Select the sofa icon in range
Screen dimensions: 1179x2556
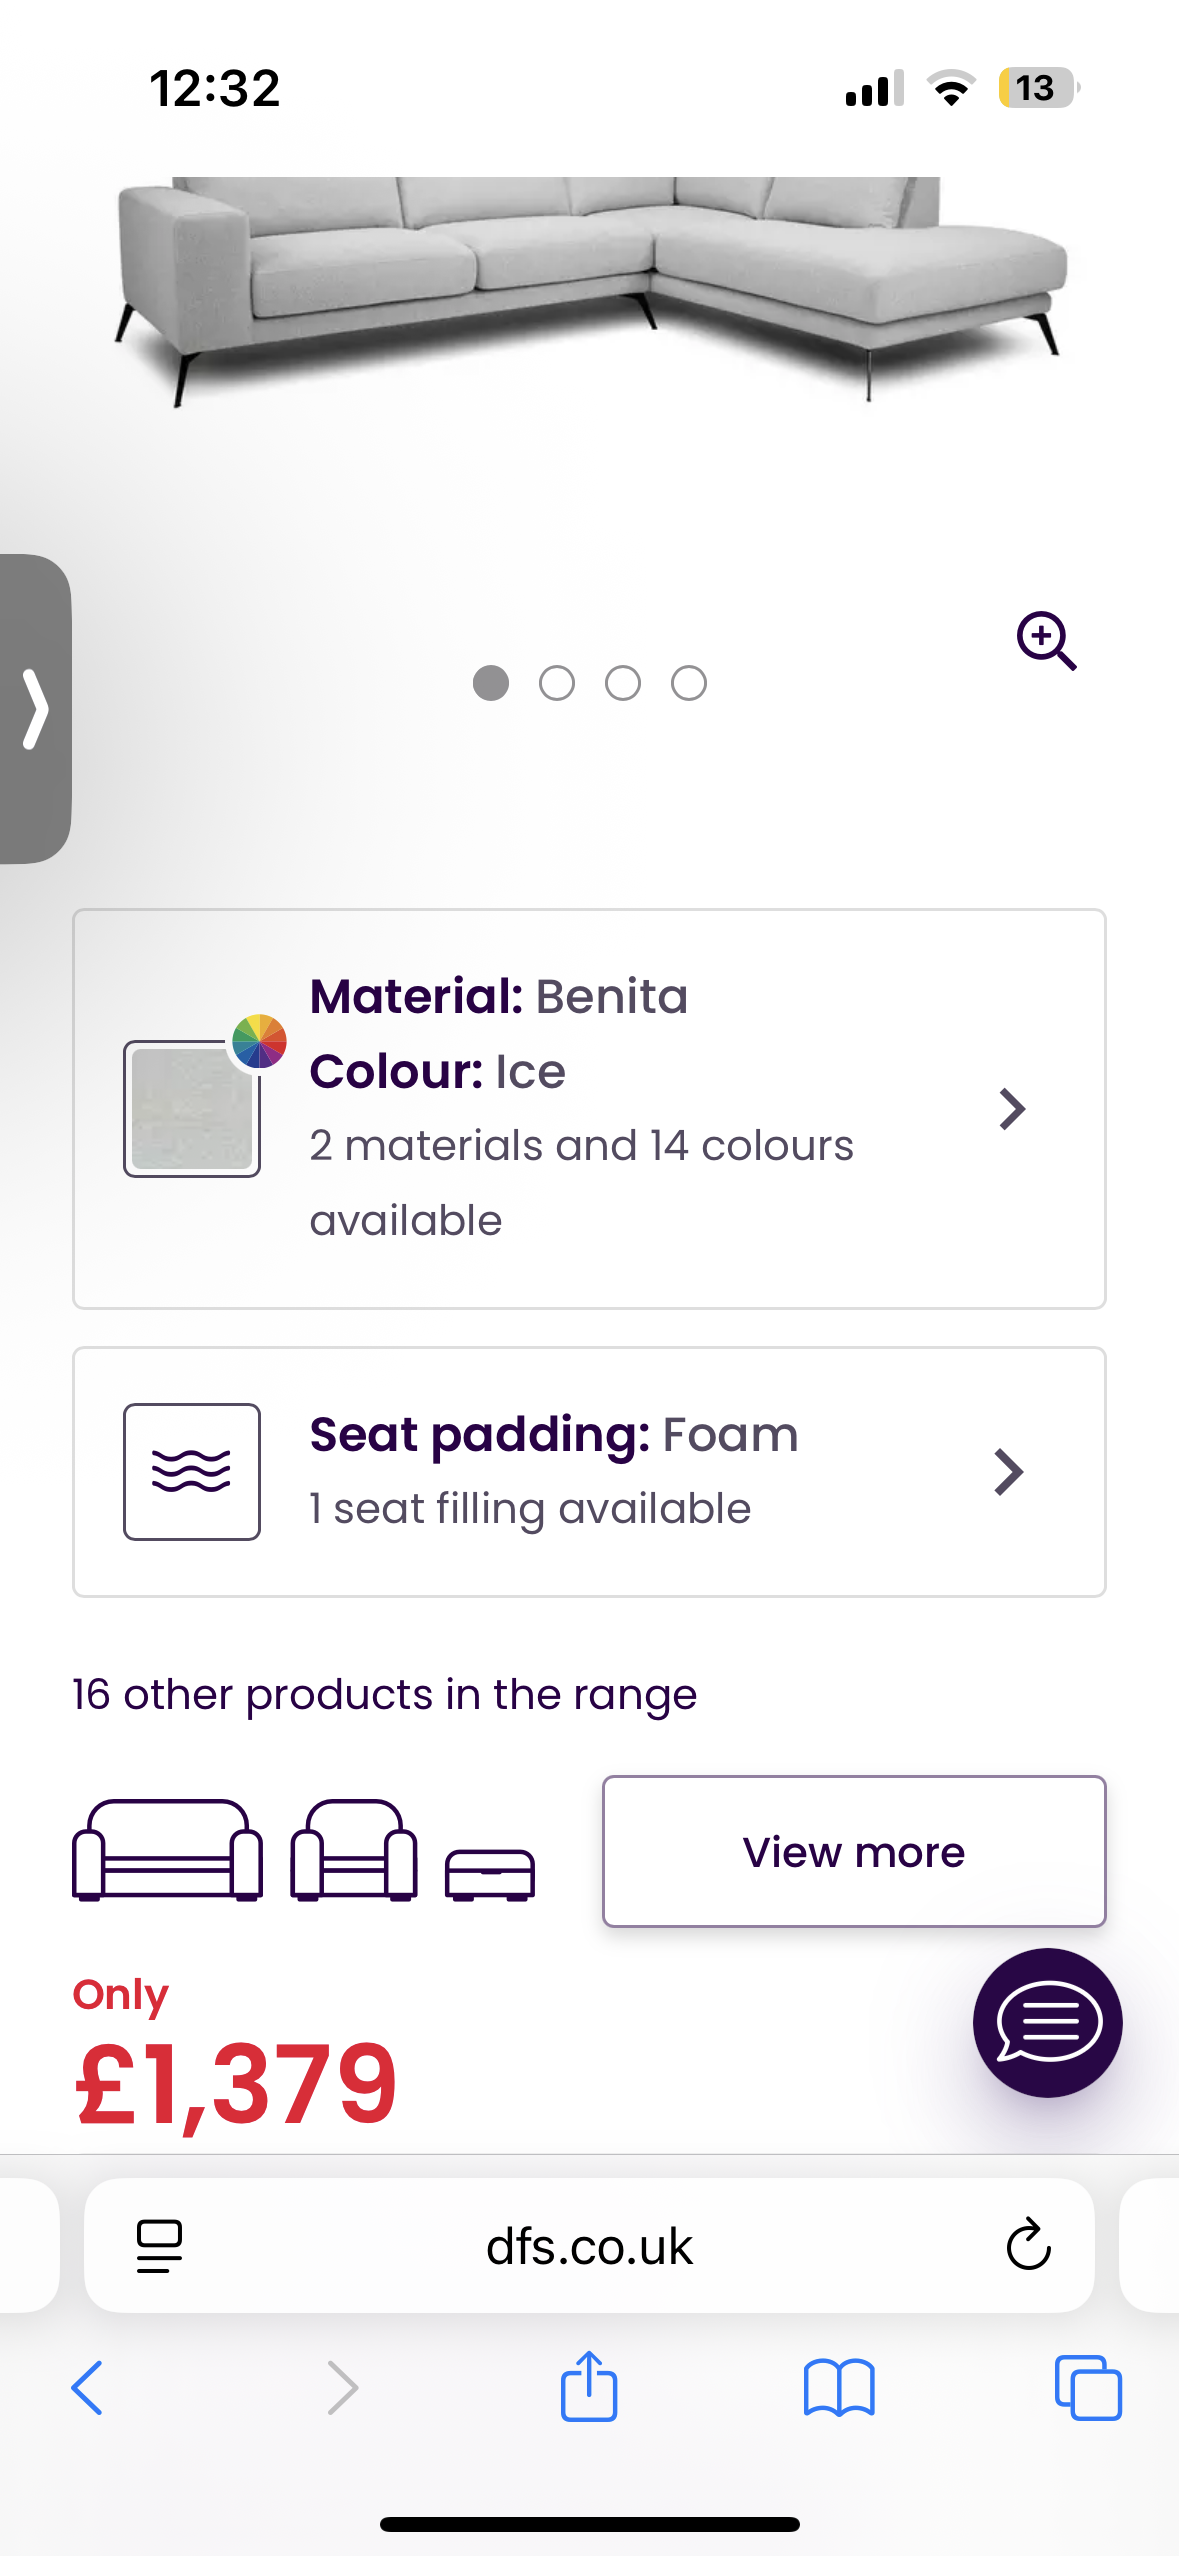[x=168, y=1850]
